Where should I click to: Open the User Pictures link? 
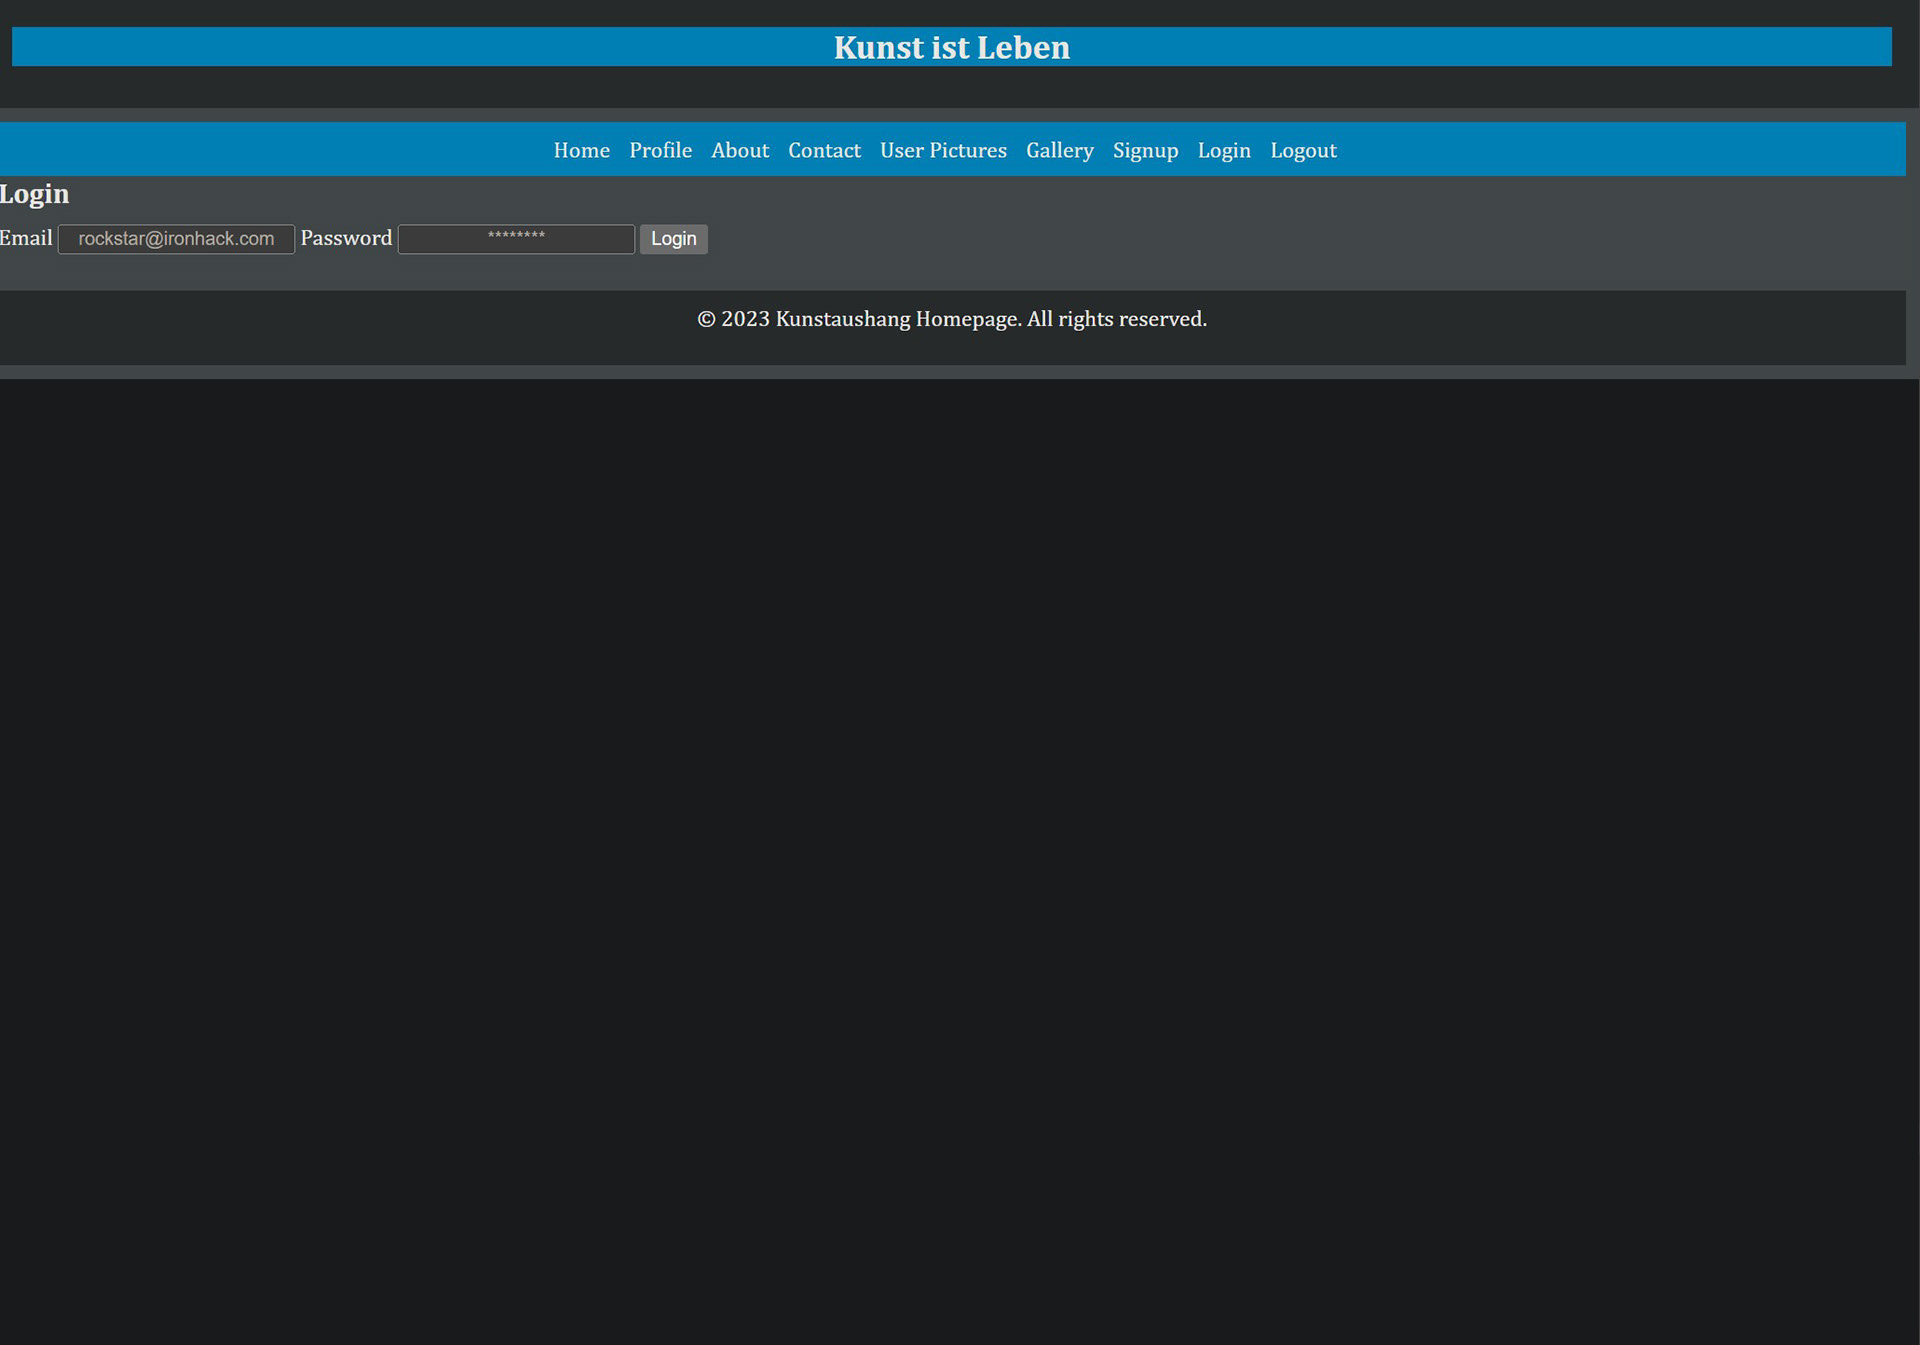943,150
